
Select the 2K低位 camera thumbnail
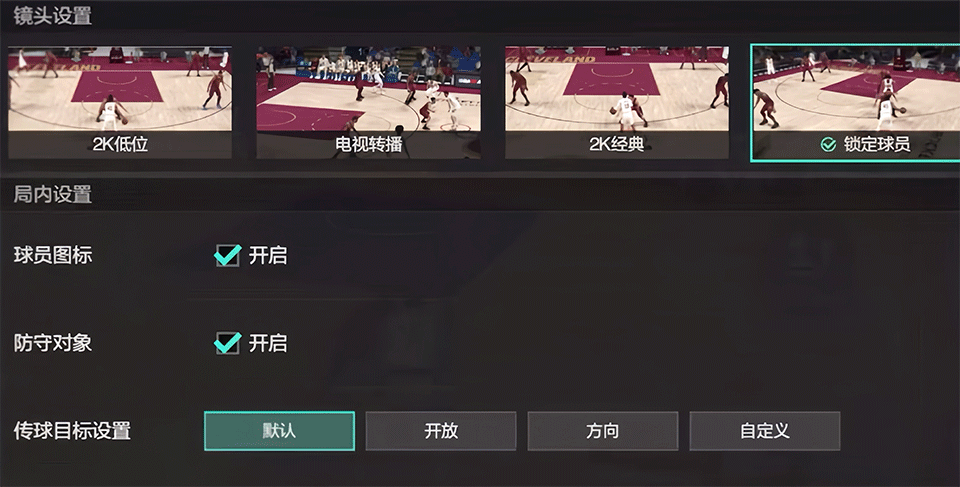(120, 102)
